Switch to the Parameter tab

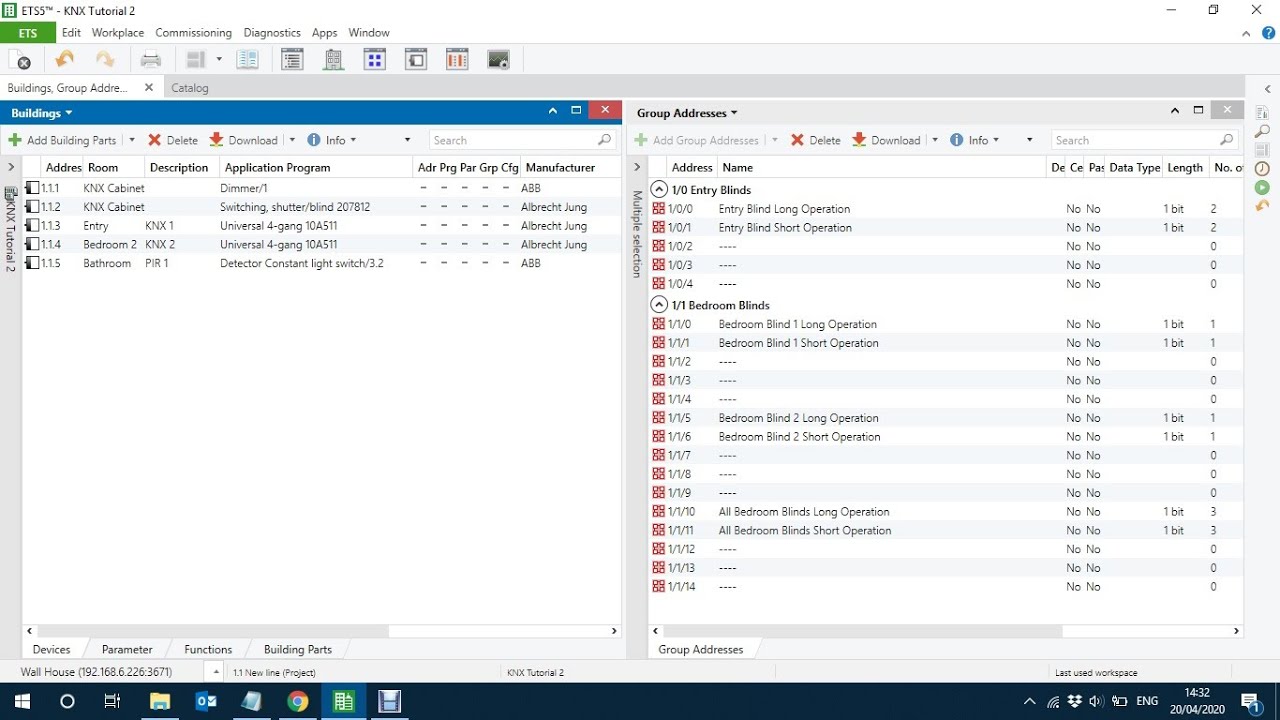127,649
